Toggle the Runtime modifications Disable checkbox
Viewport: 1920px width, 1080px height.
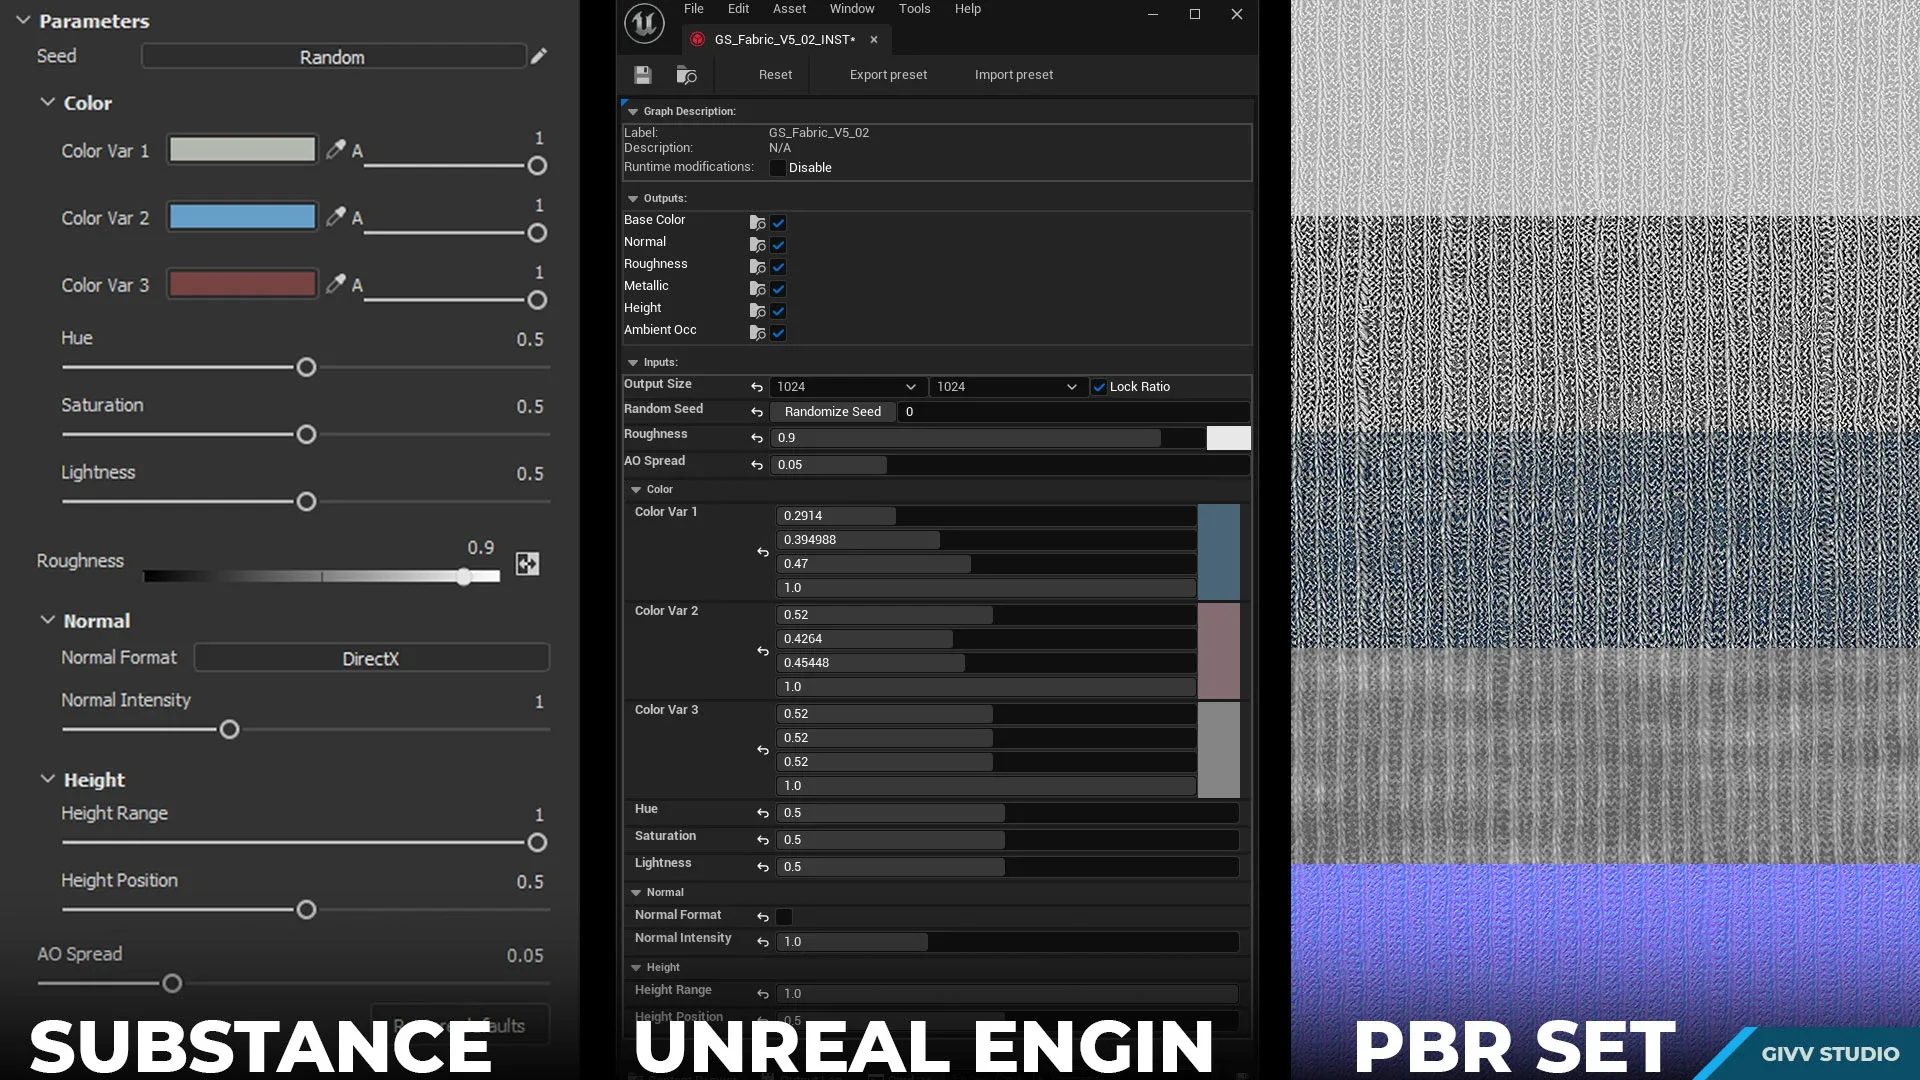coord(777,168)
